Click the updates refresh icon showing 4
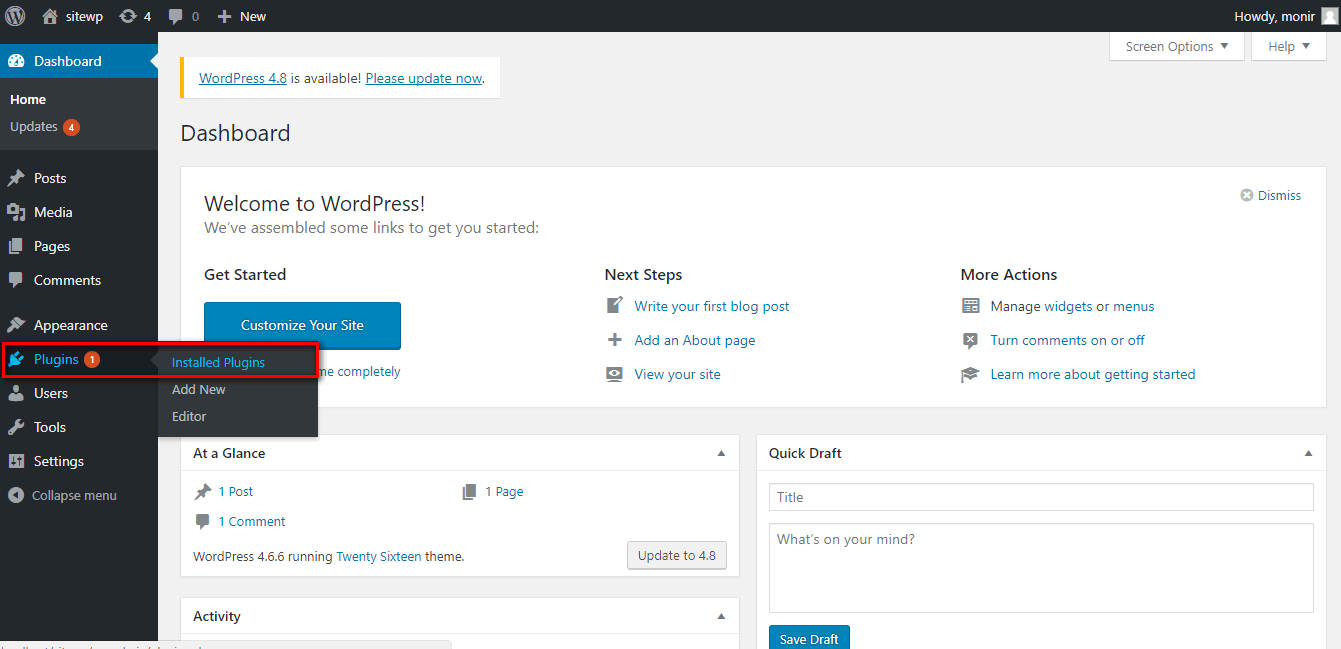1341x649 pixels. 128,16
